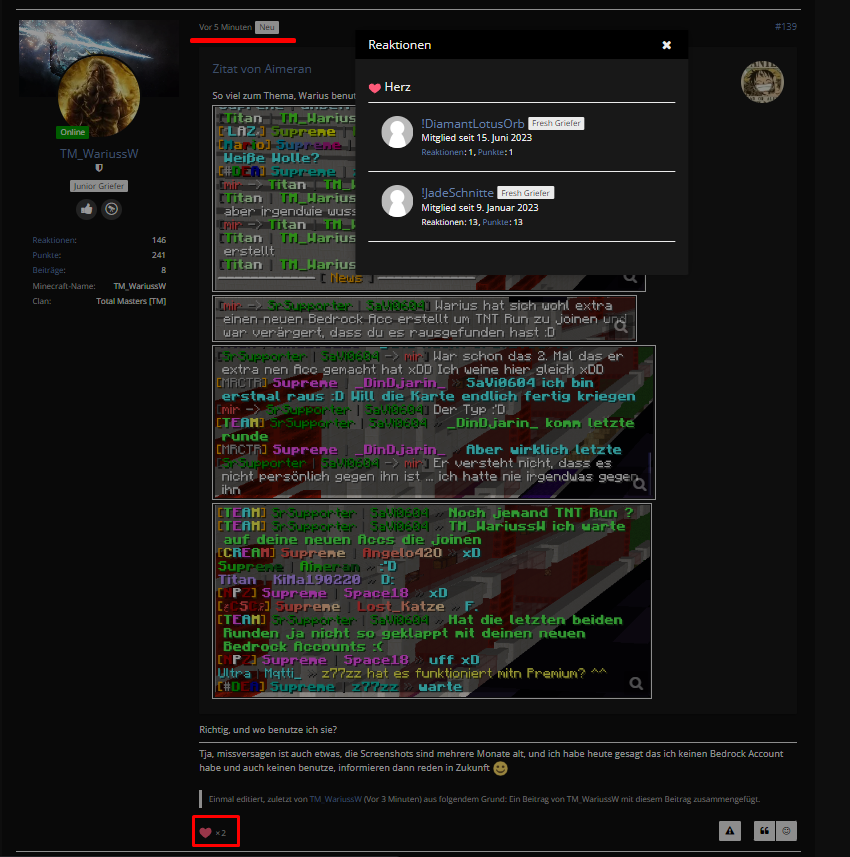Viewport: 850px width, 857px height.
Task: Click !DiamantLotusOrb's avatar image
Action: tap(397, 132)
